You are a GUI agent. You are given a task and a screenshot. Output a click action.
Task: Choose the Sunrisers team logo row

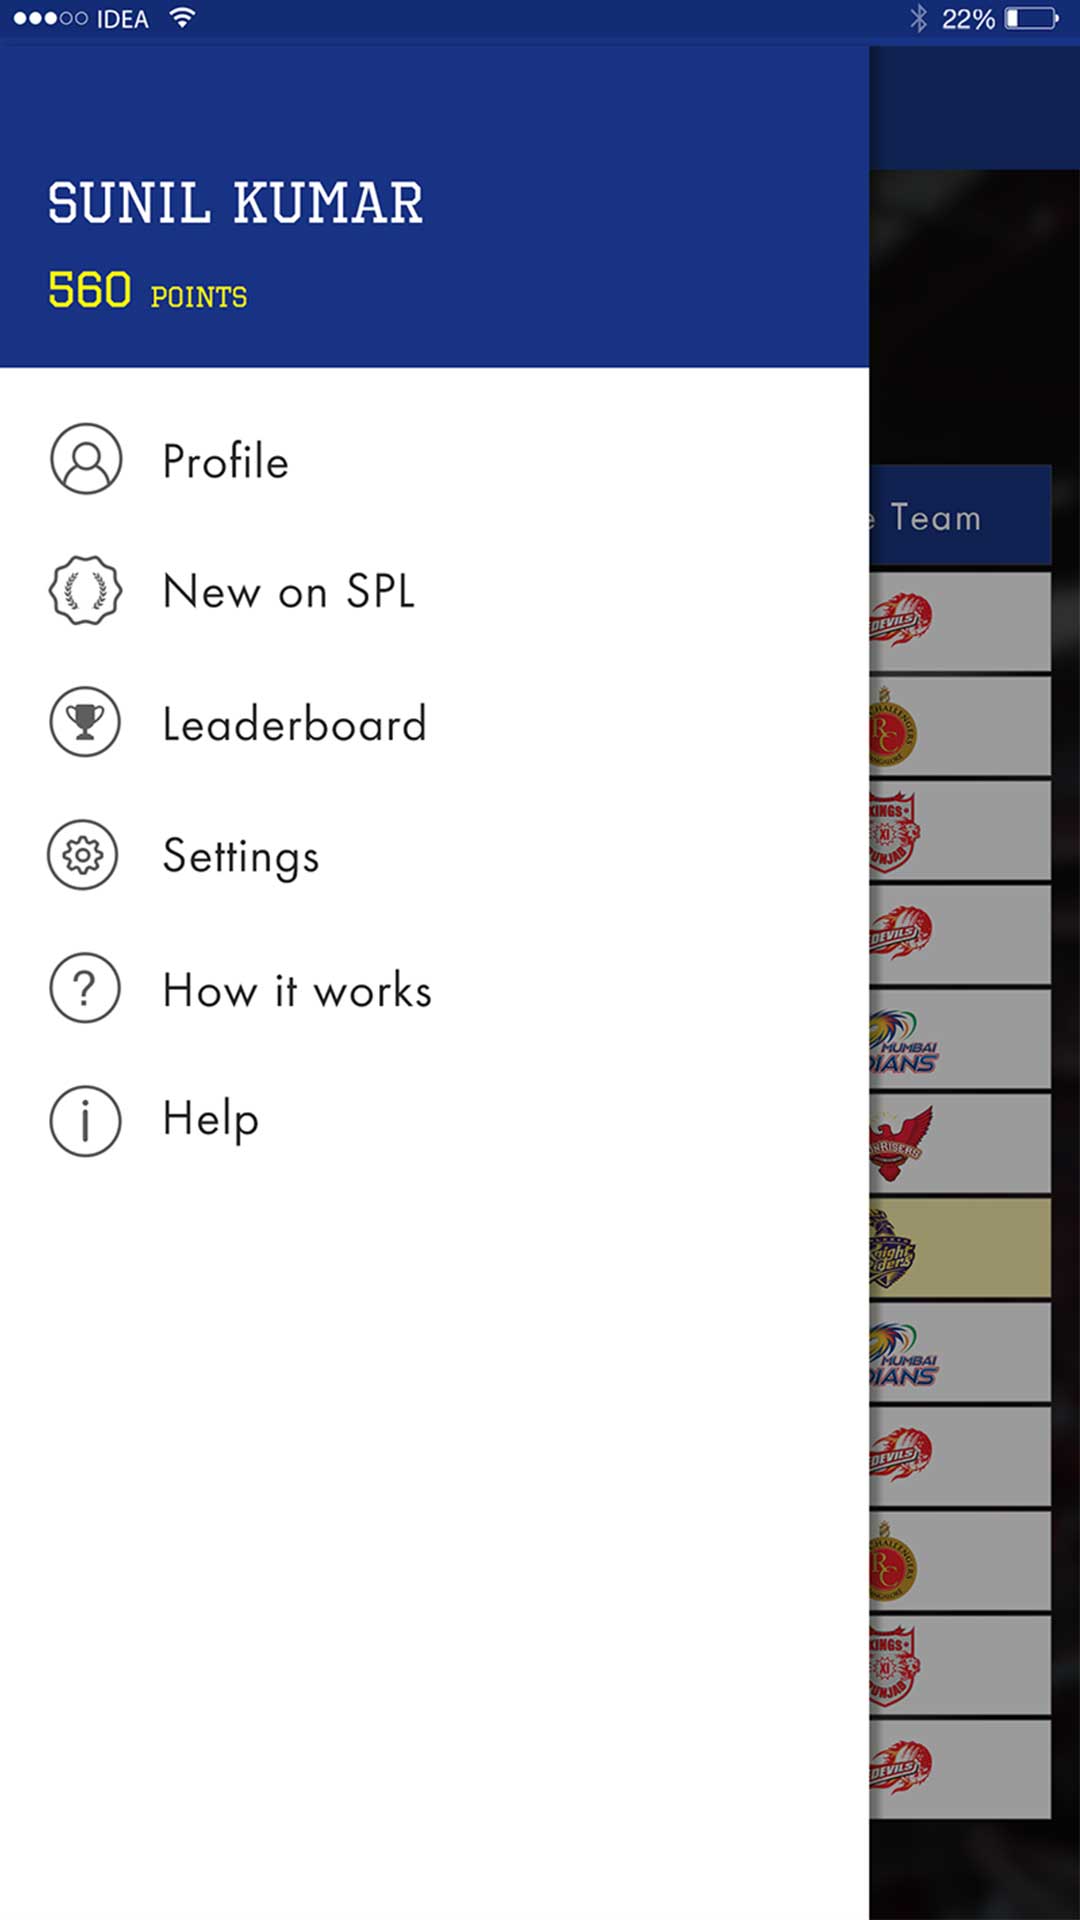(x=958, y=1144)
